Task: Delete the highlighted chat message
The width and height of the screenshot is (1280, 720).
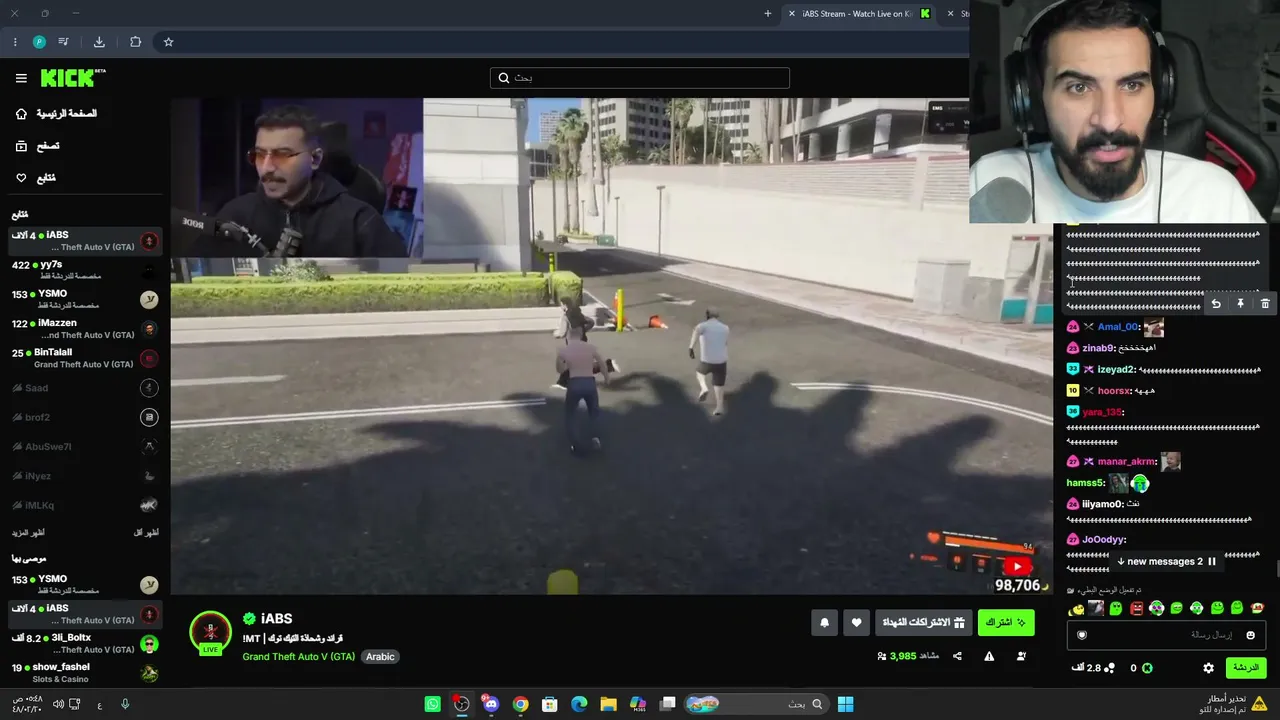Action: [1265, 304]
